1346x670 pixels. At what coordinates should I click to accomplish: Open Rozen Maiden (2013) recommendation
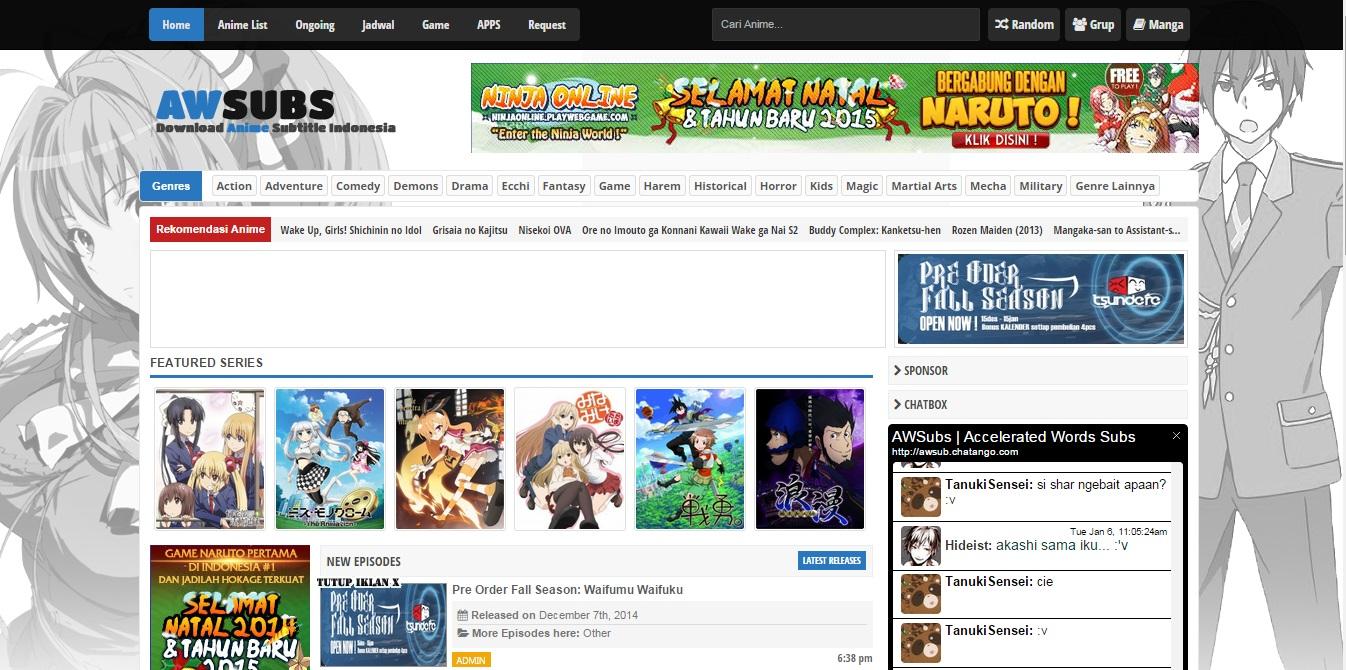point(997,230)
